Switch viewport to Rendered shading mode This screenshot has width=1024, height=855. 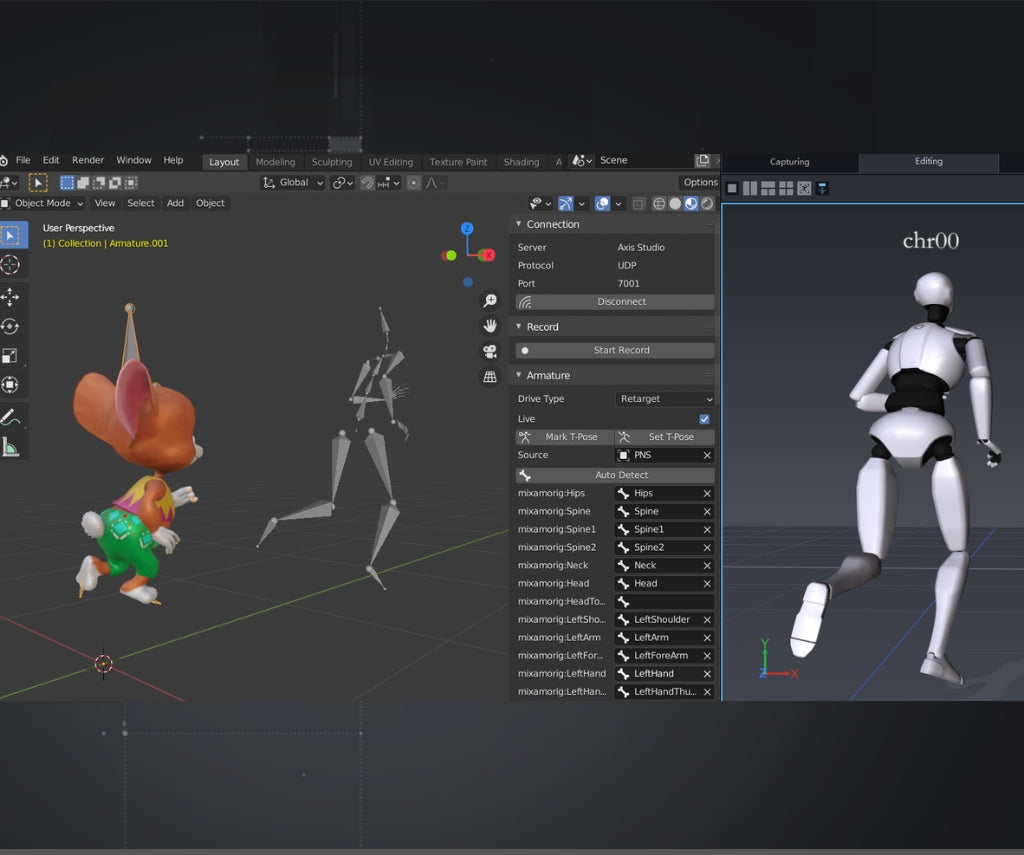[x=707, y=203]
